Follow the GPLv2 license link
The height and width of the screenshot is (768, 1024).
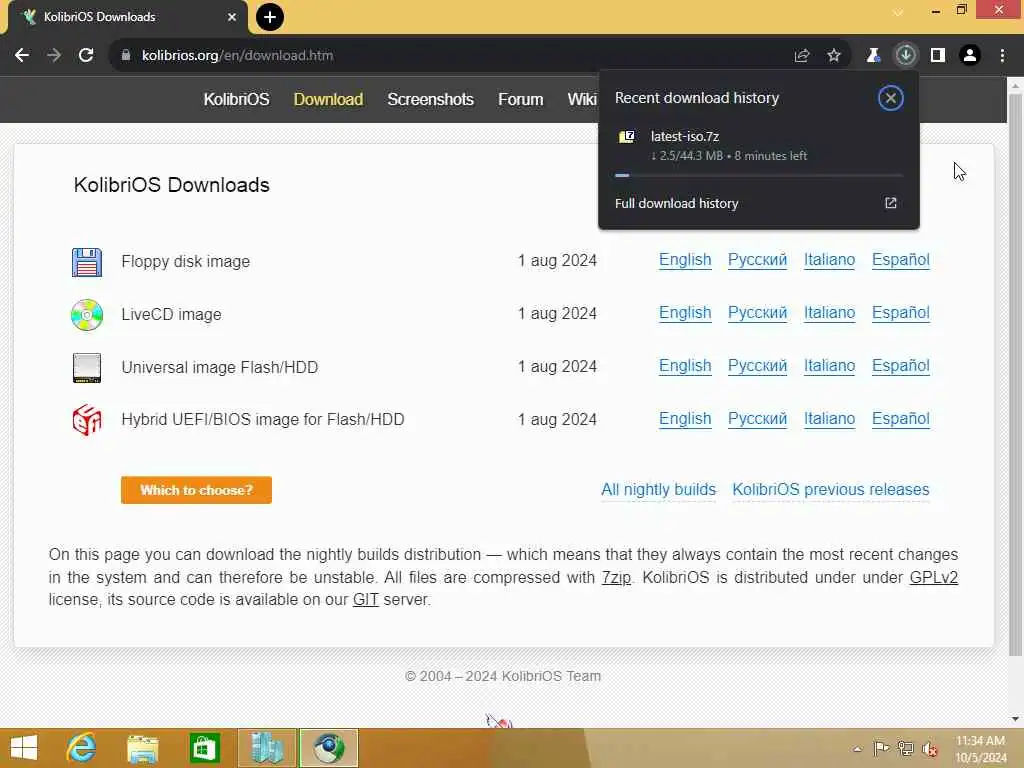pyautogui.click(x=934, y=577)
